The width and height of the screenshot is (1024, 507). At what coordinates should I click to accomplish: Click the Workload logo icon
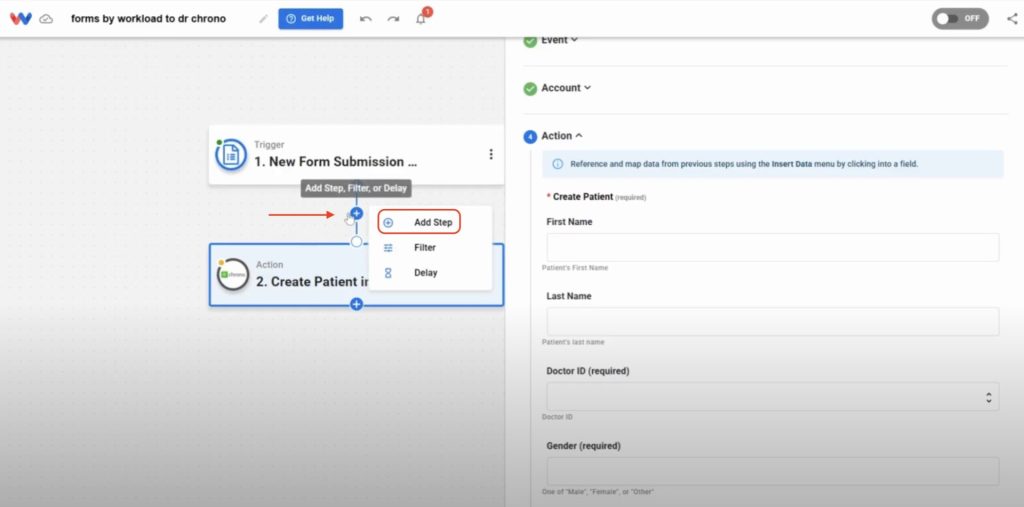(21, 18)
